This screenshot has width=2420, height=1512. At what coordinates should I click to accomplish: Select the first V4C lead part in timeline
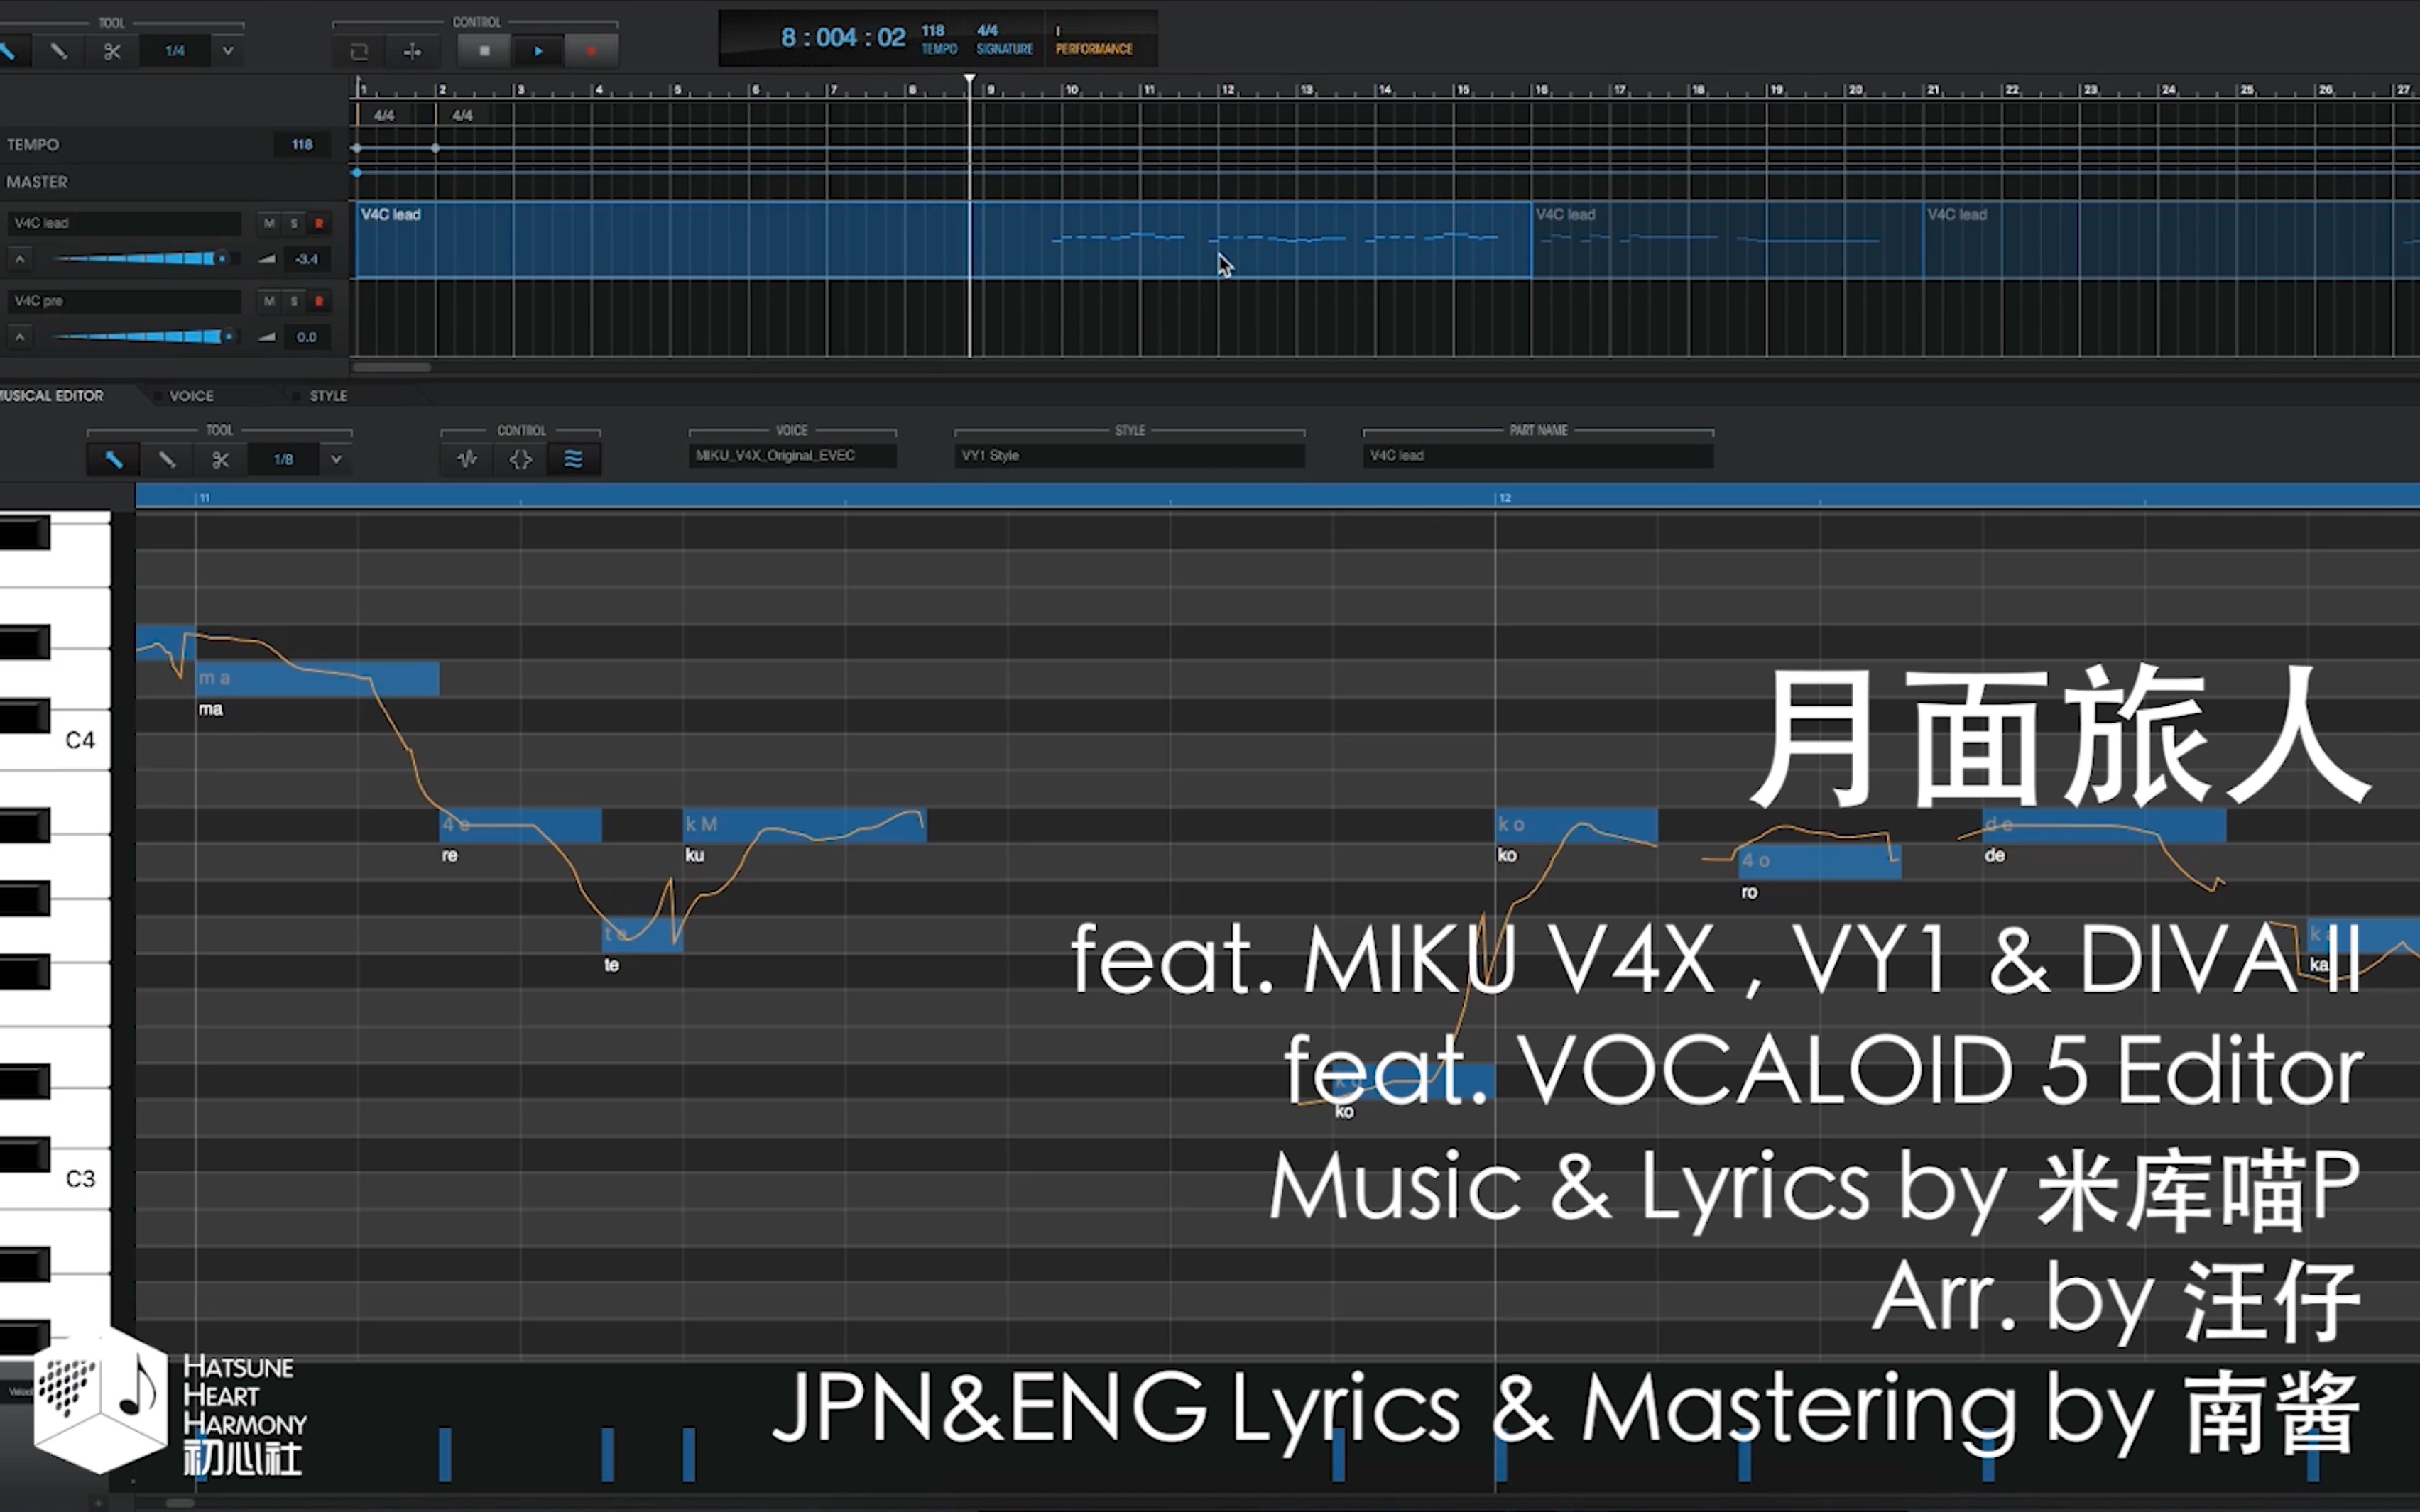[944, 240]
